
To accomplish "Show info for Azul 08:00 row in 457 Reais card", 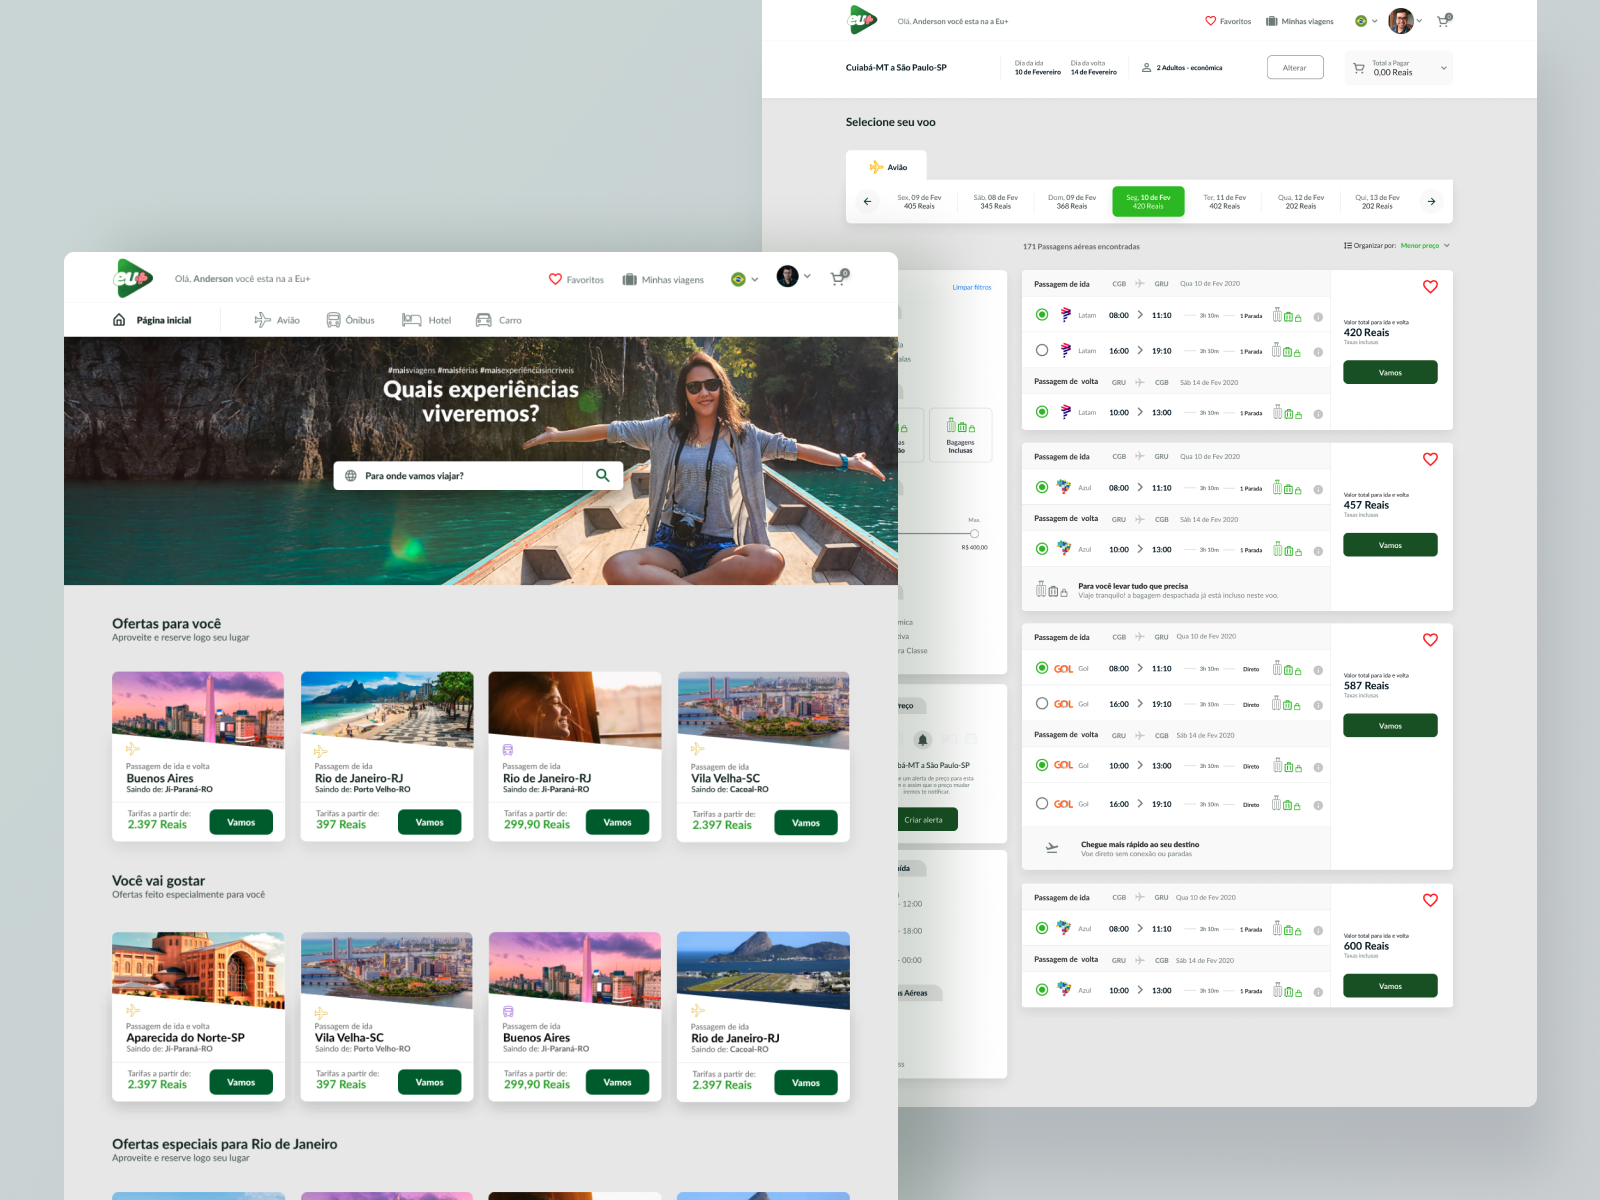I will tap(1318, 490).
